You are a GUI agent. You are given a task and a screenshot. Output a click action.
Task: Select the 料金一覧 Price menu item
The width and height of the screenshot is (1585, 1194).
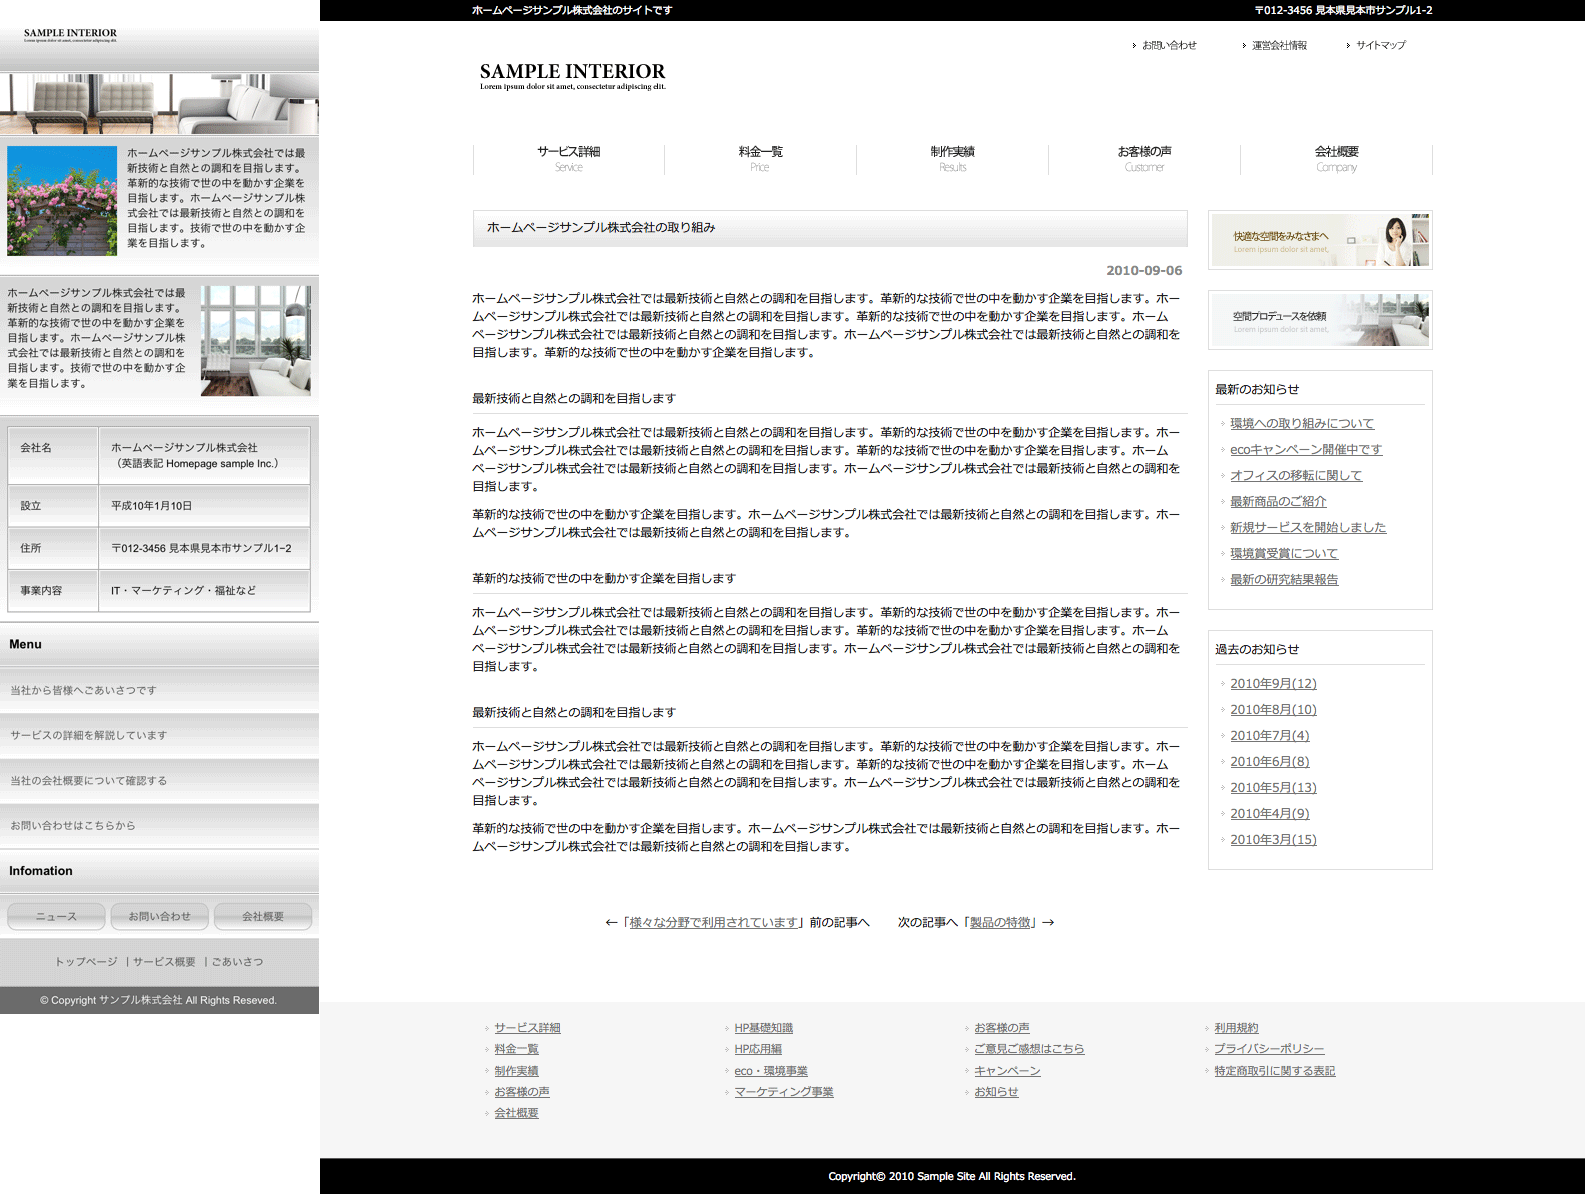[760, 158]
